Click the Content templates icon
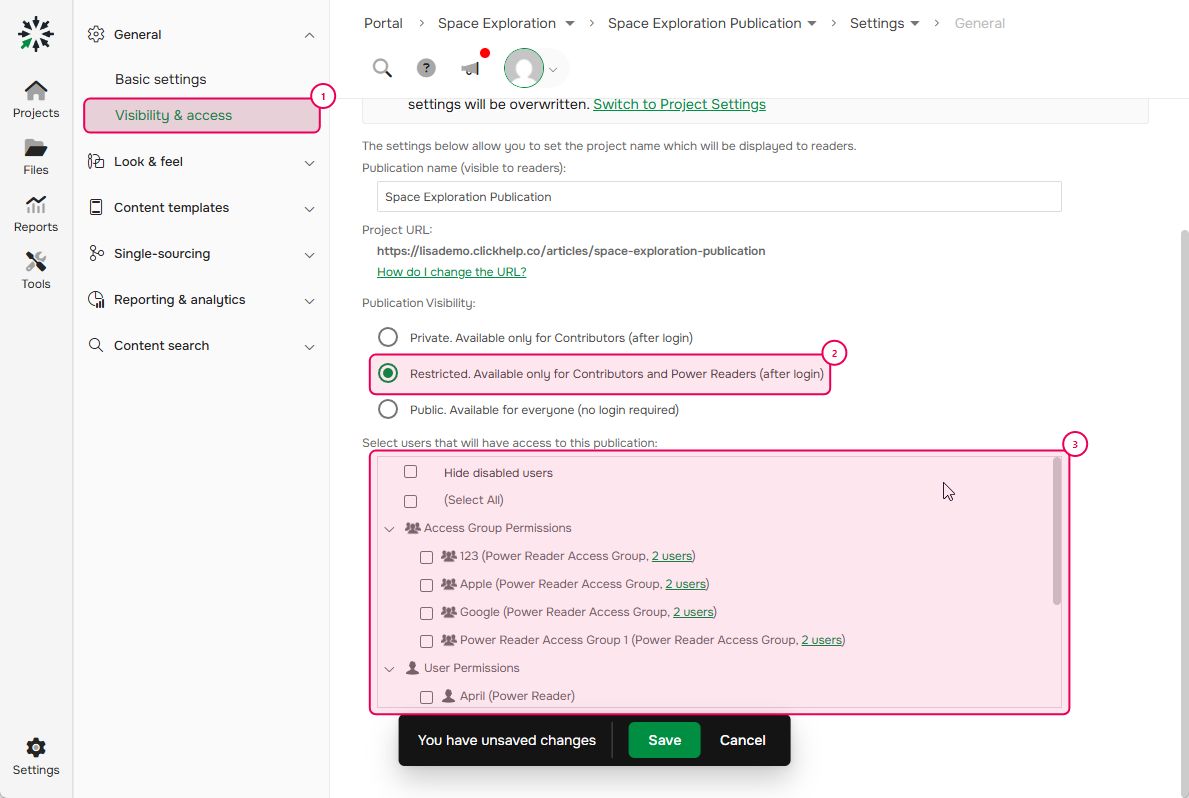 click(x=96, y=207)
